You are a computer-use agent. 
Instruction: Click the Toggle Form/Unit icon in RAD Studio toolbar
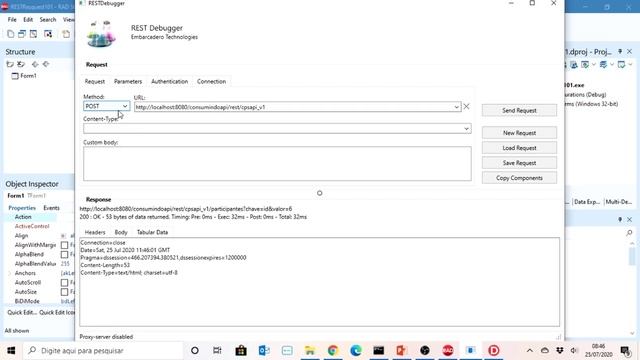[x=48, y=34]
